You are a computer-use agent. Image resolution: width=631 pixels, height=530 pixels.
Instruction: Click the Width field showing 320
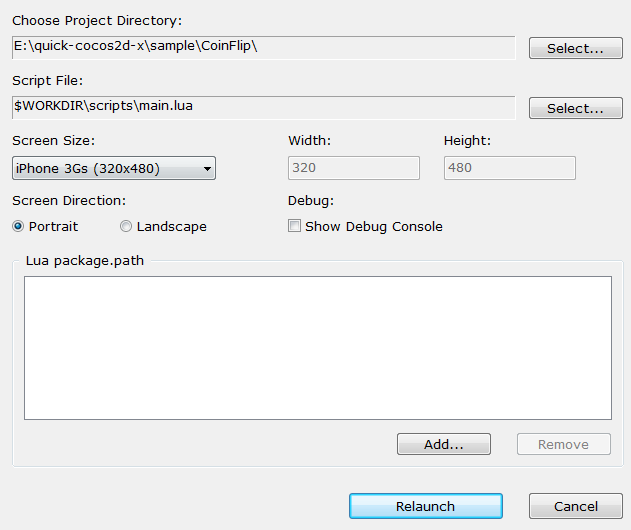click(x=354, y=168)
